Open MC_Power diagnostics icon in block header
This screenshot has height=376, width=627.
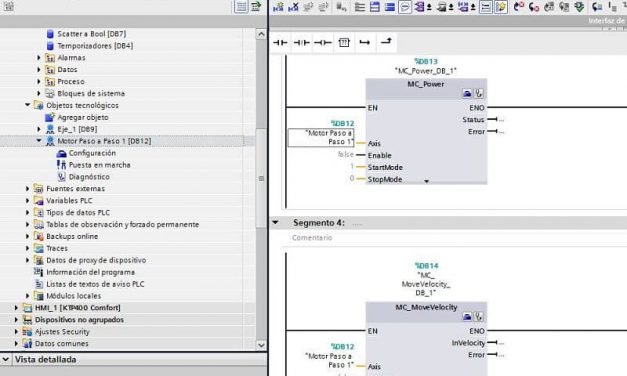point(479,94)
